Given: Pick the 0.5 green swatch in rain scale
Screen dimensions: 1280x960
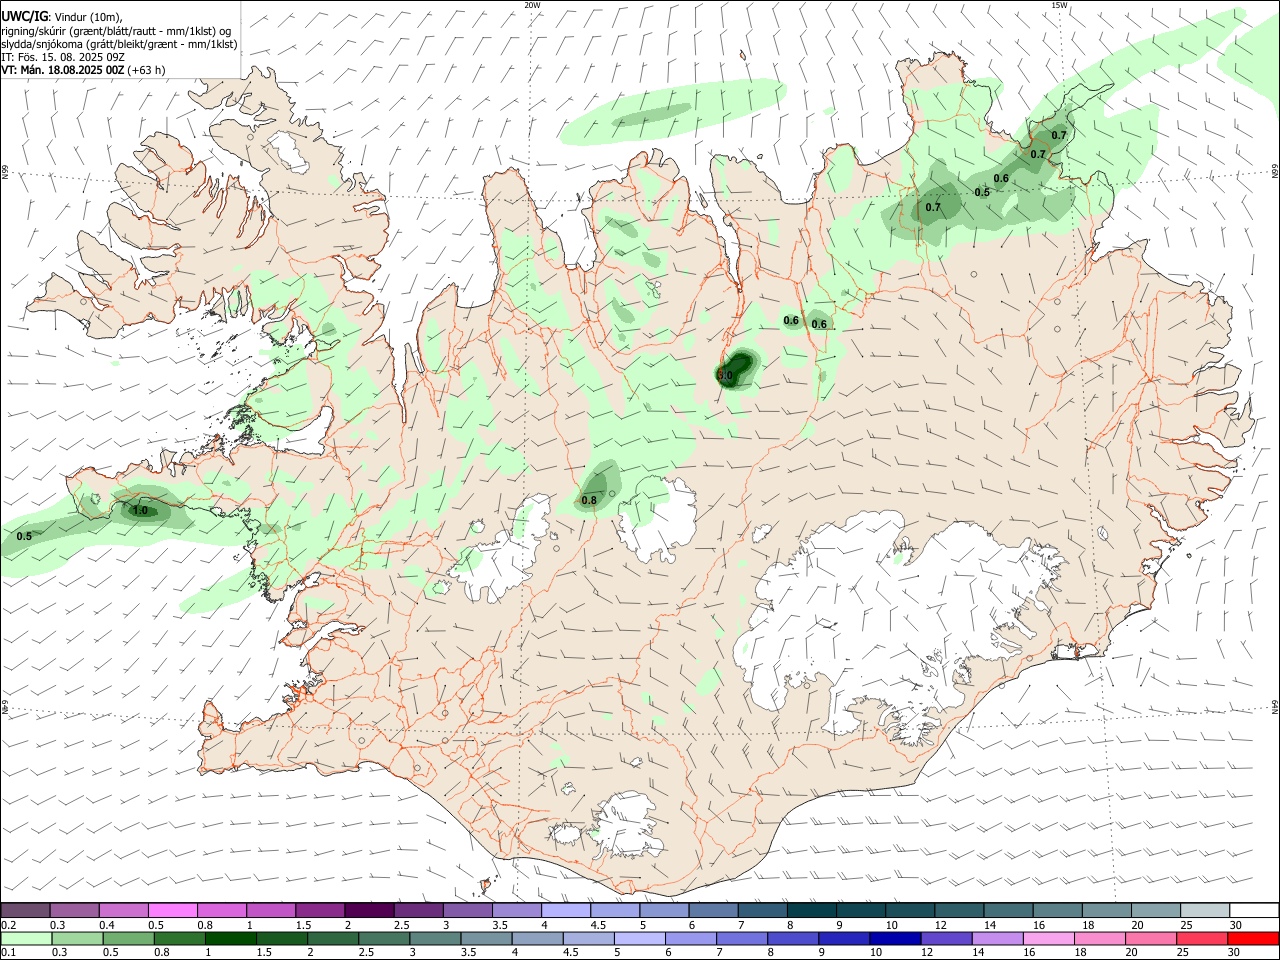Looking at the screenshot, I should point(128,938).
